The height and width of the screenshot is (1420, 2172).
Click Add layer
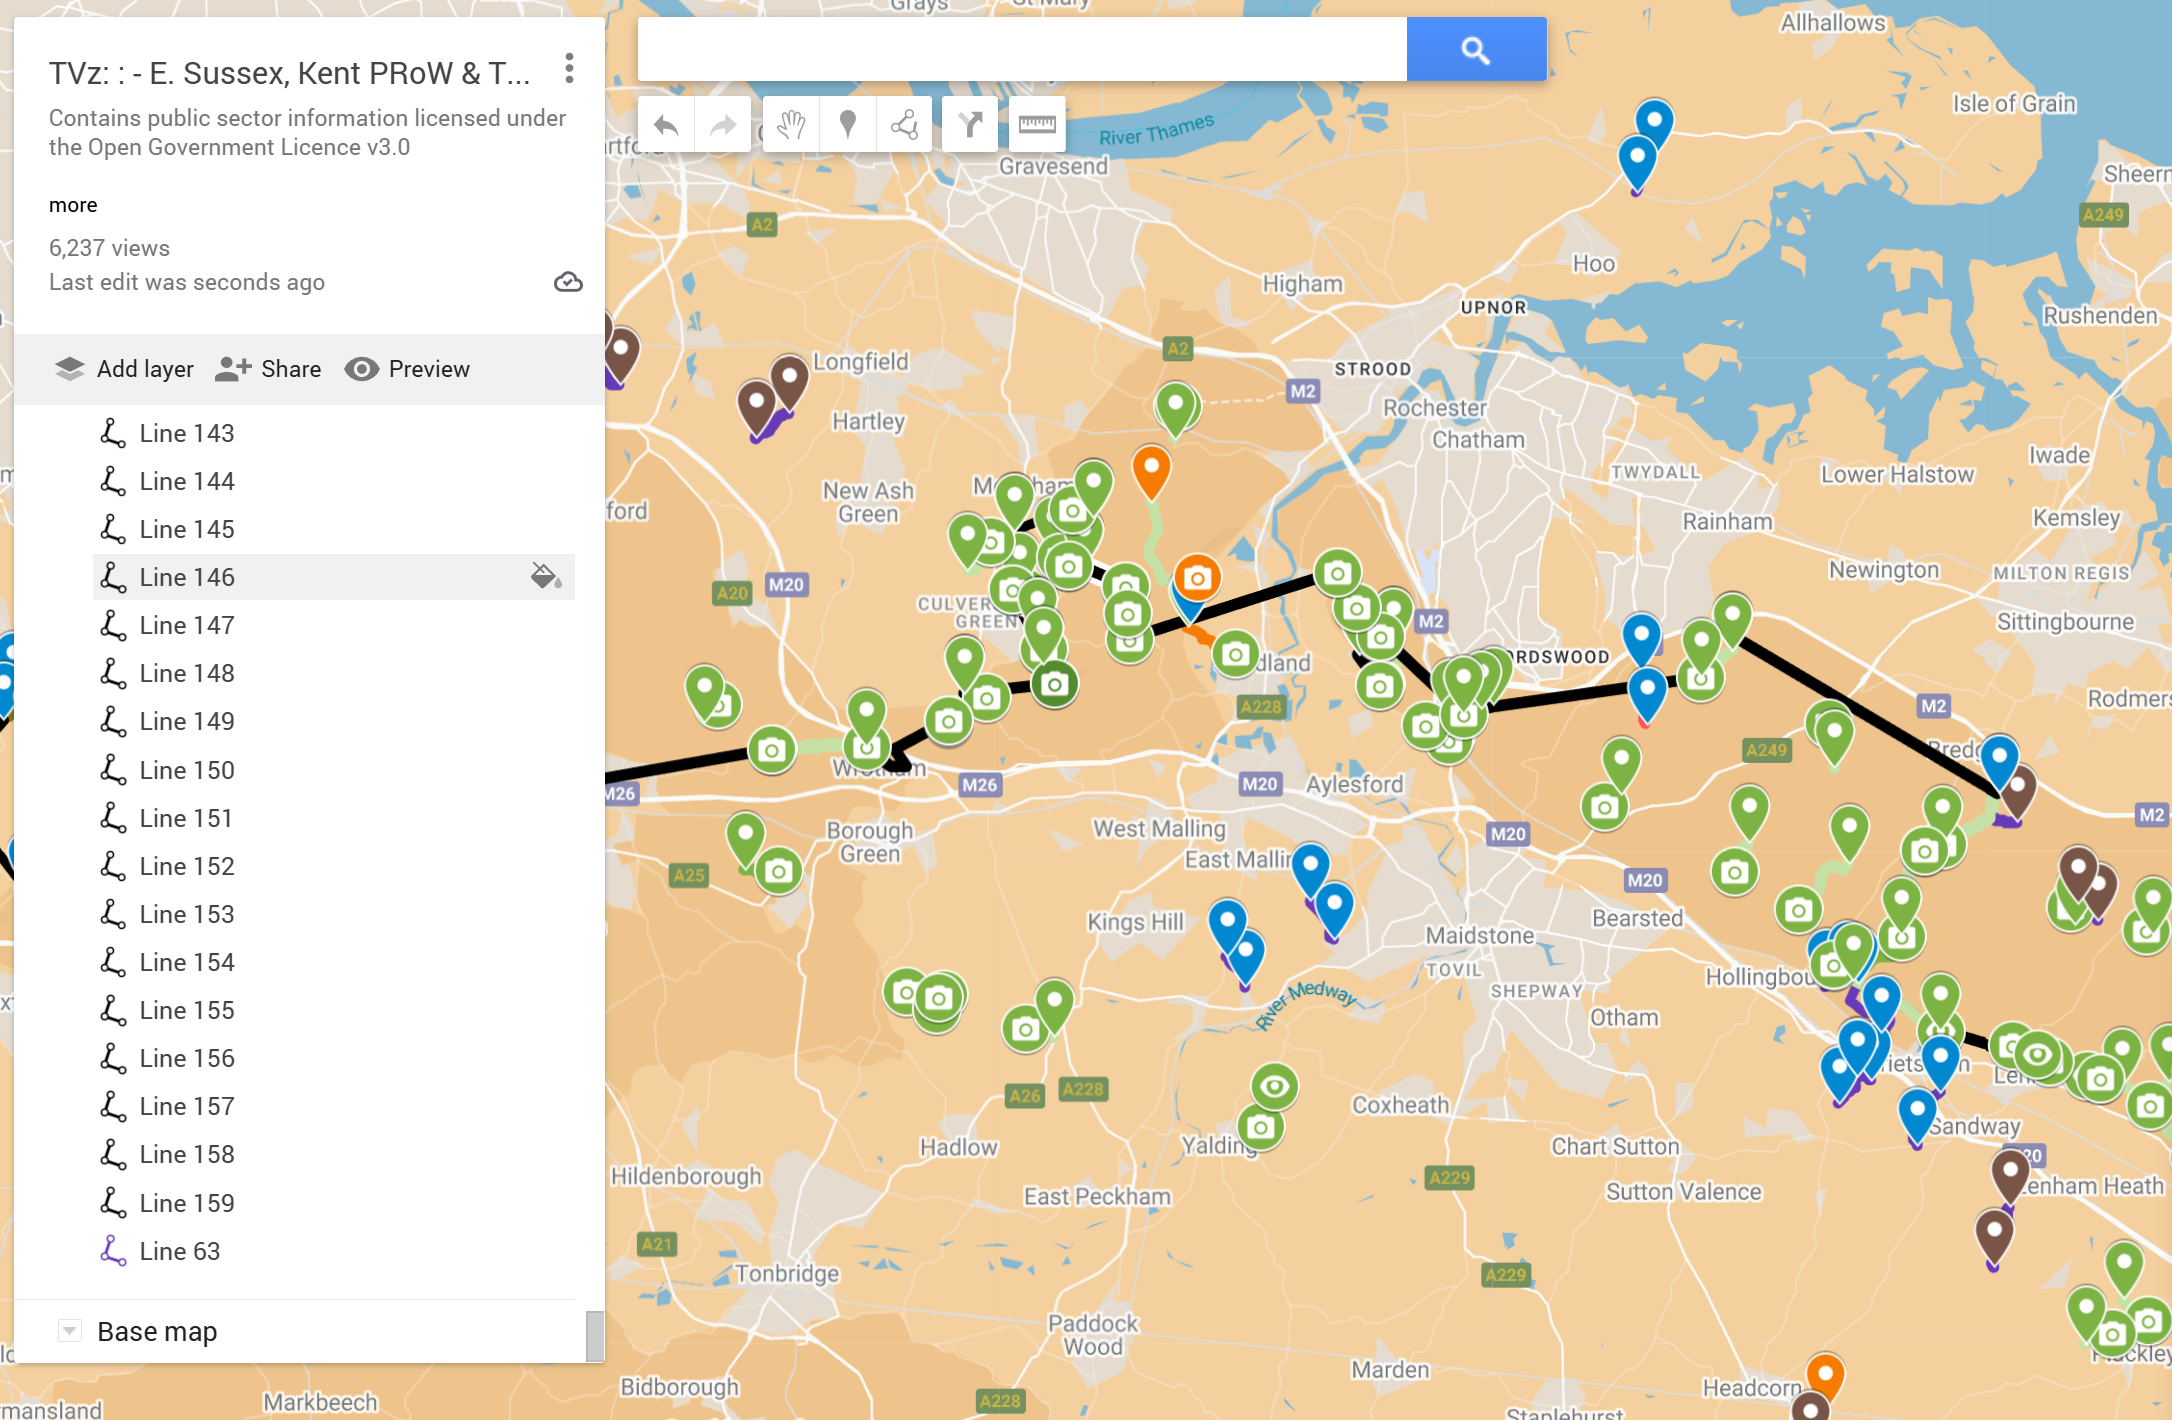[124, 369]
